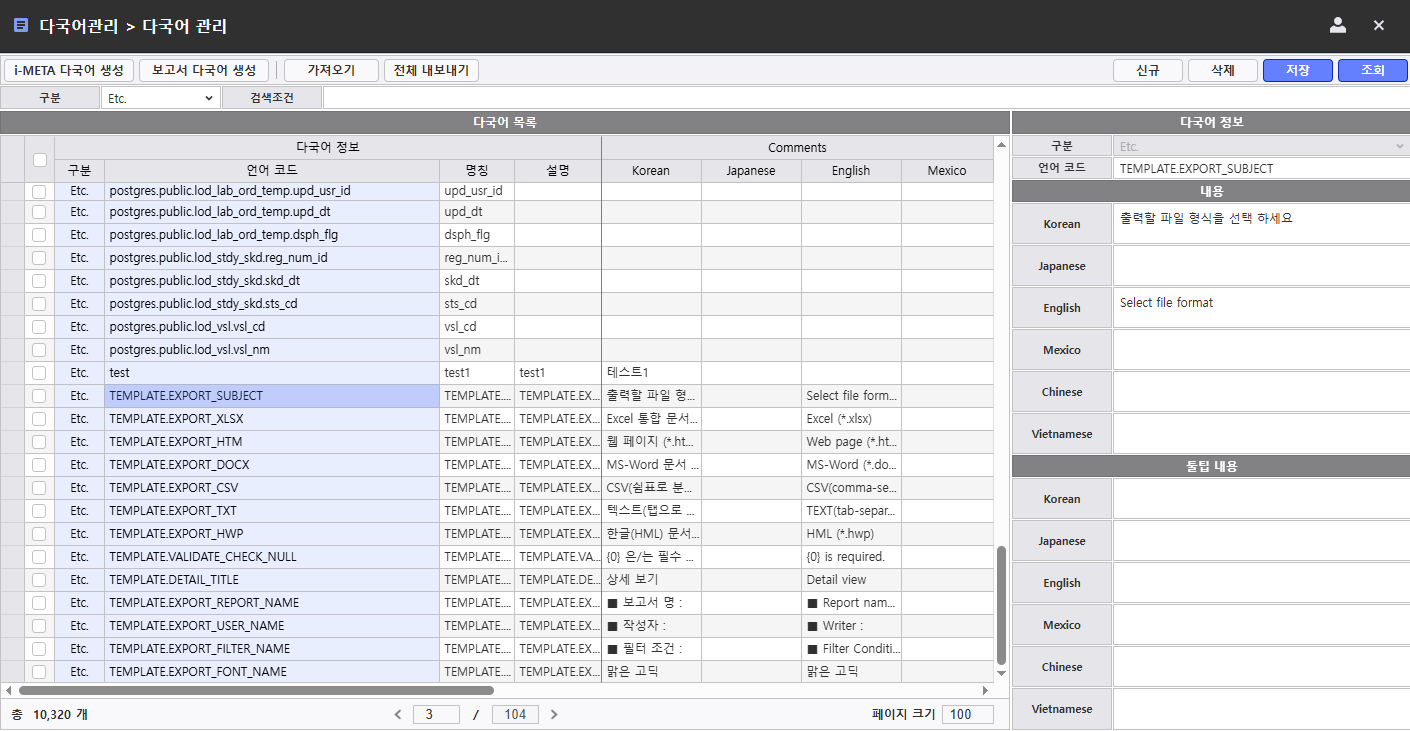Click the 페이지 크기 input field

pyautogui.click(x=968, y=714)
